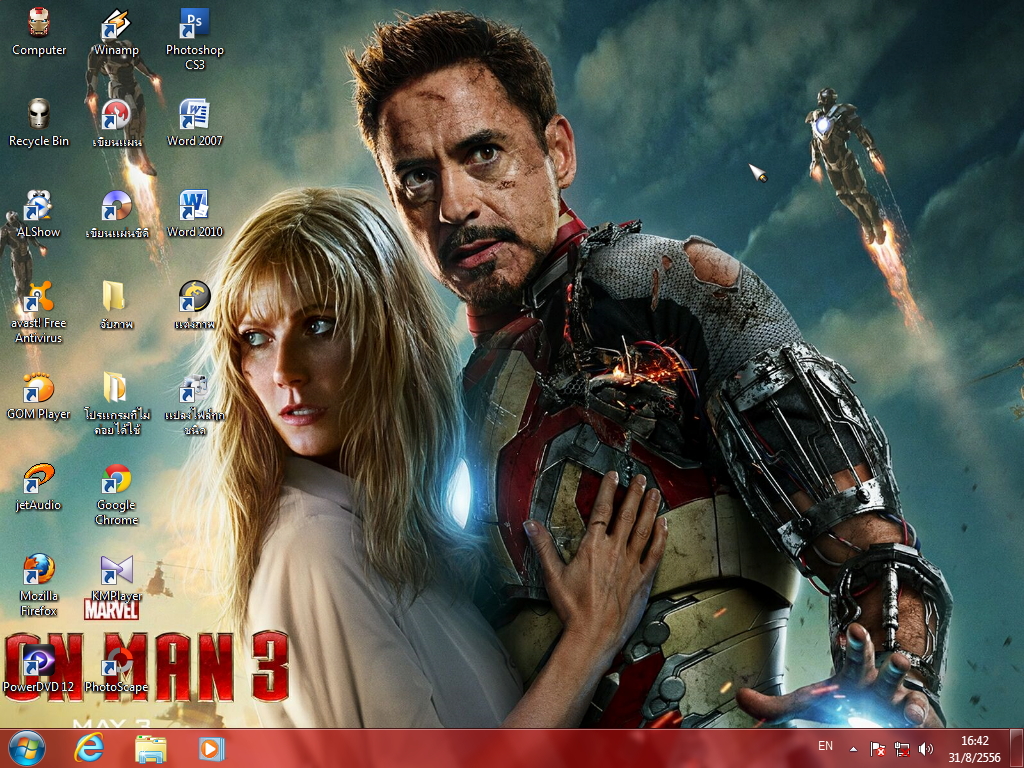Open the volume speaker tray icon
This screenshot has height=768, width=1024.
(925, 749)
